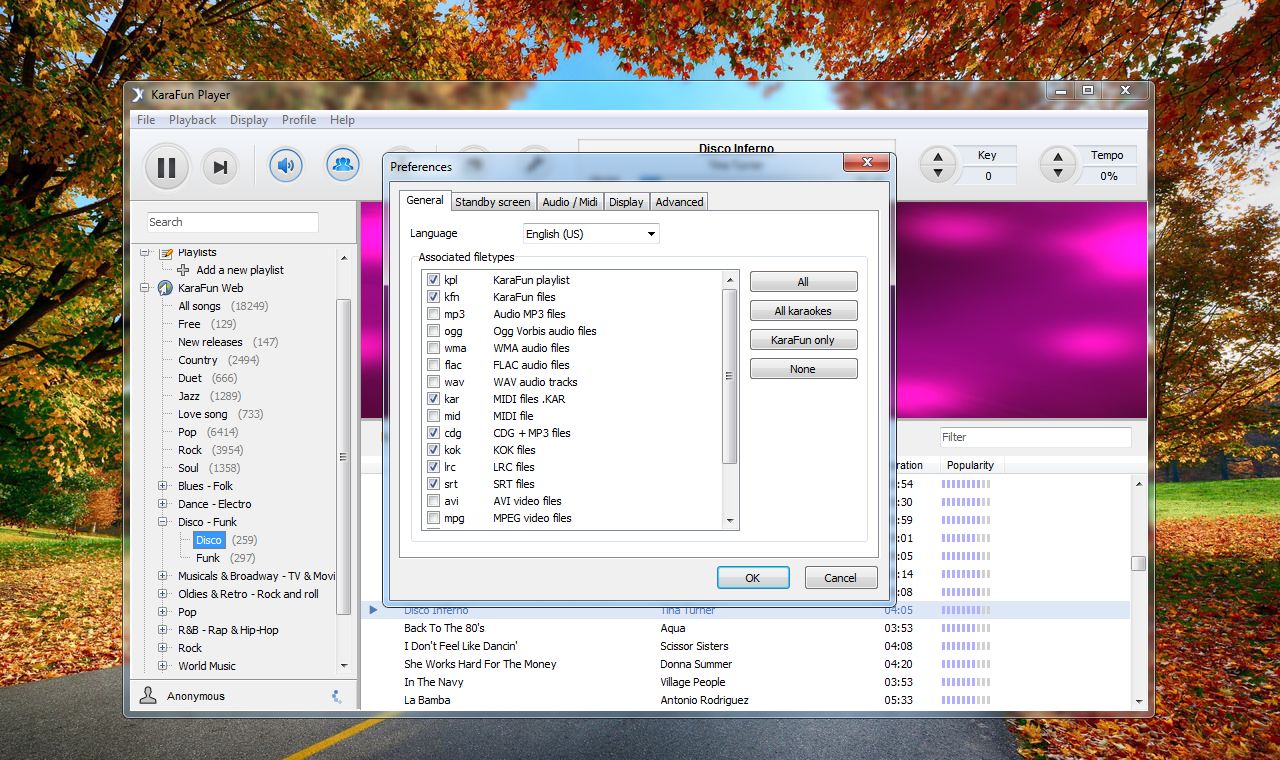Open the File menu
The height and width of the screenshot is (760, 1280).
146,120
